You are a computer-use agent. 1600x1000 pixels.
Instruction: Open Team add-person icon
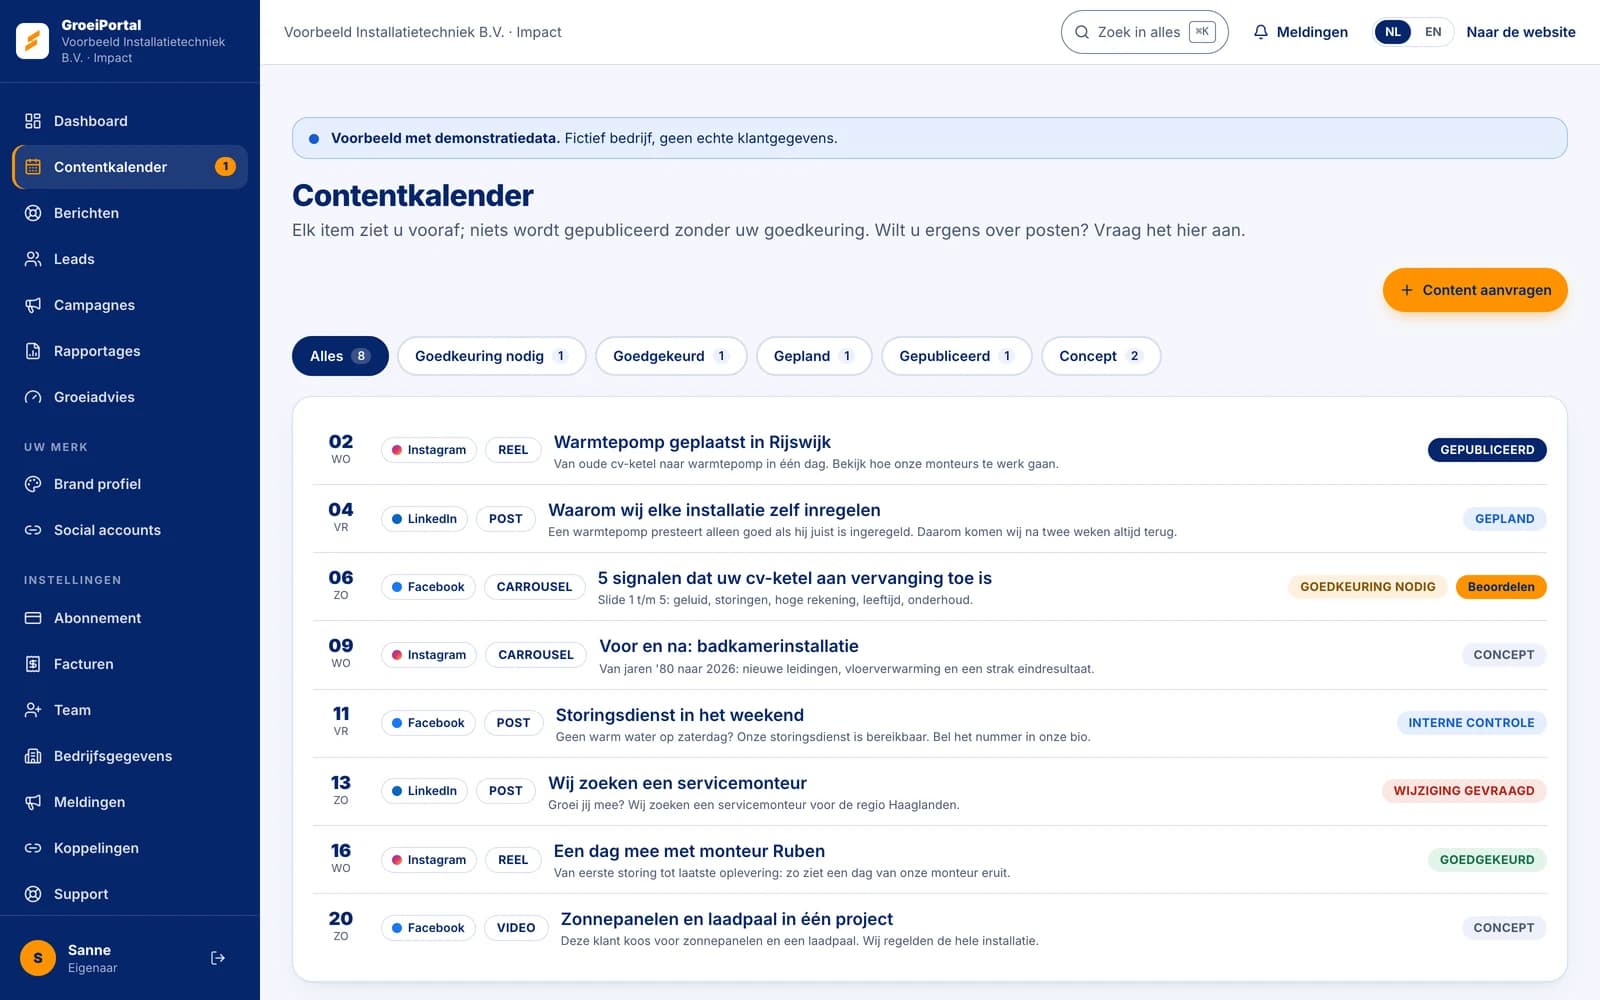click(33, 710)
